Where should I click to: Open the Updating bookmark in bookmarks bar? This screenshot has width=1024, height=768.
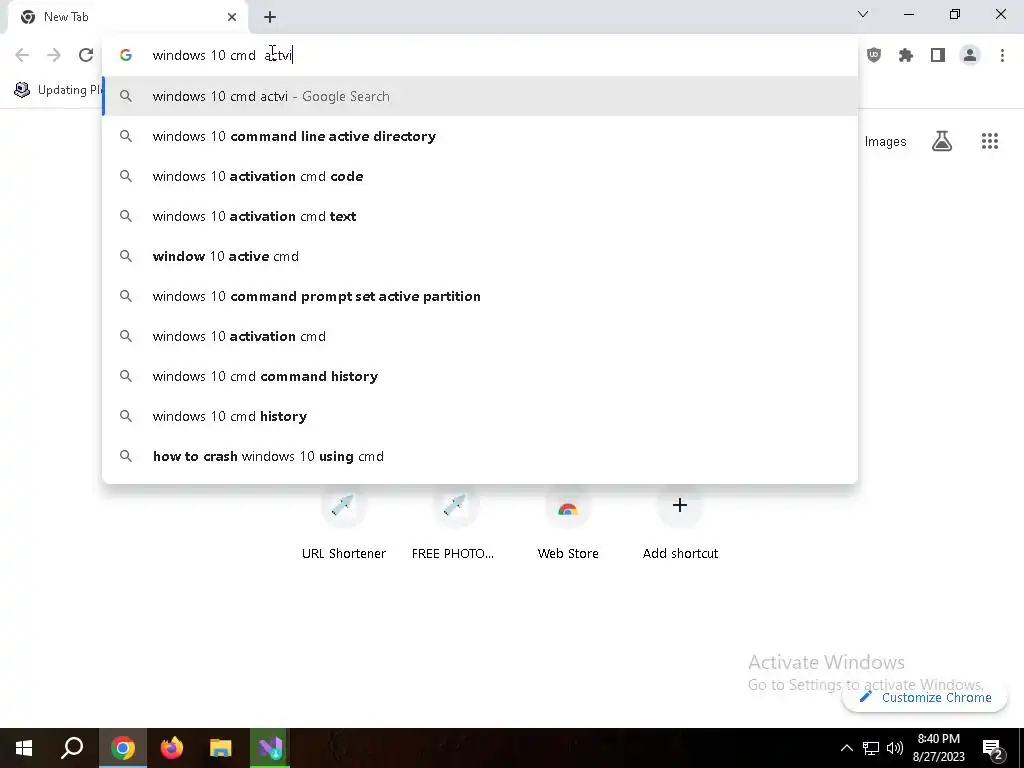57,89
